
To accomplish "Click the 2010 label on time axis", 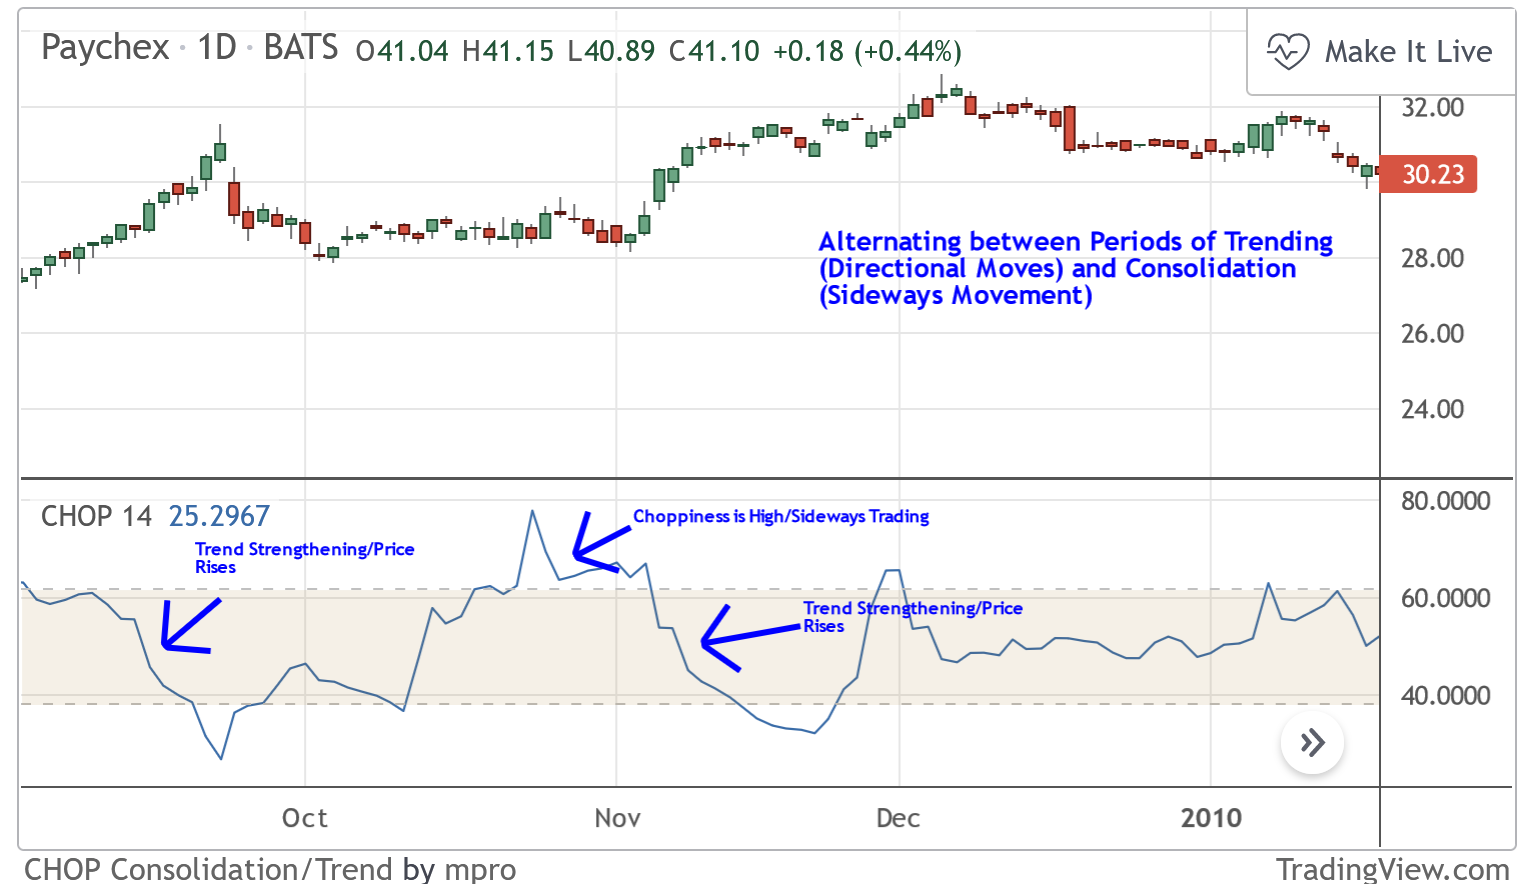I will [1211, 818].
